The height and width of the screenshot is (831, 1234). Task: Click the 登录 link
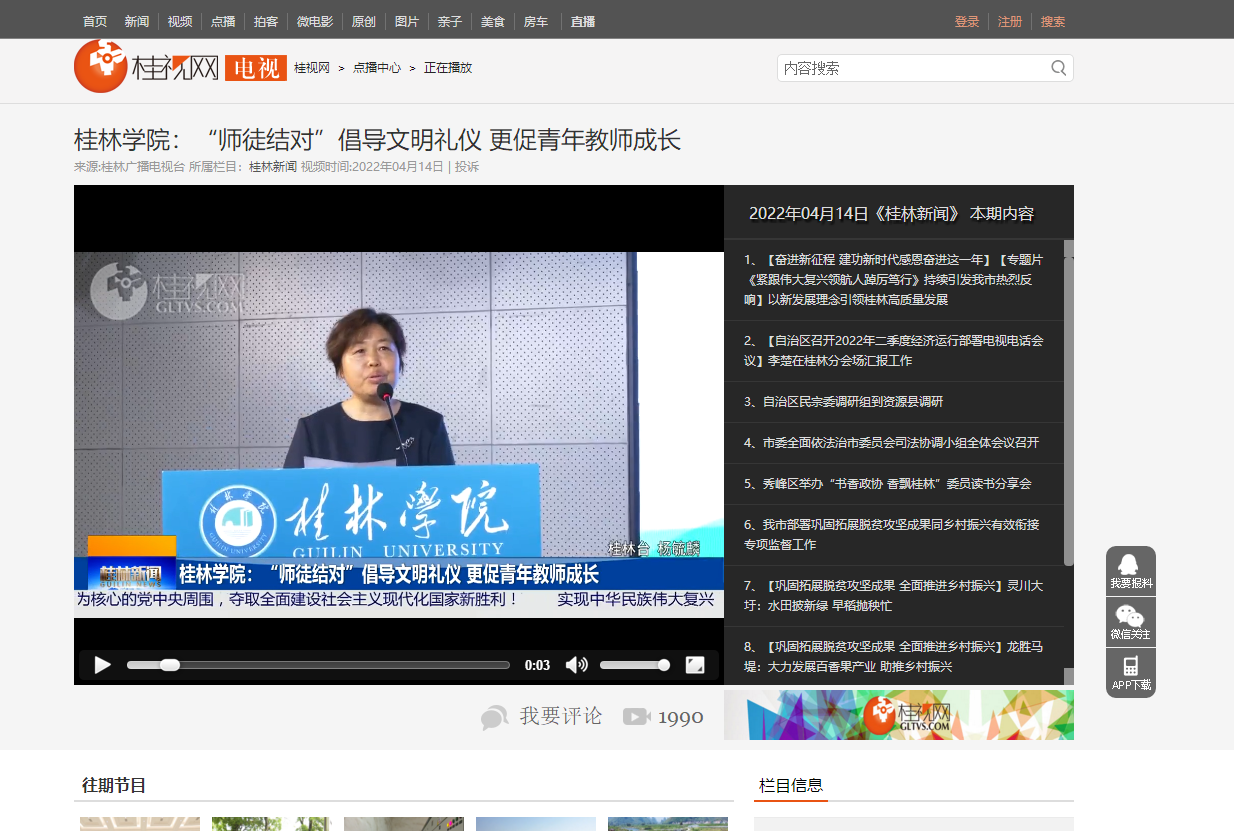[x=967, y=21]
